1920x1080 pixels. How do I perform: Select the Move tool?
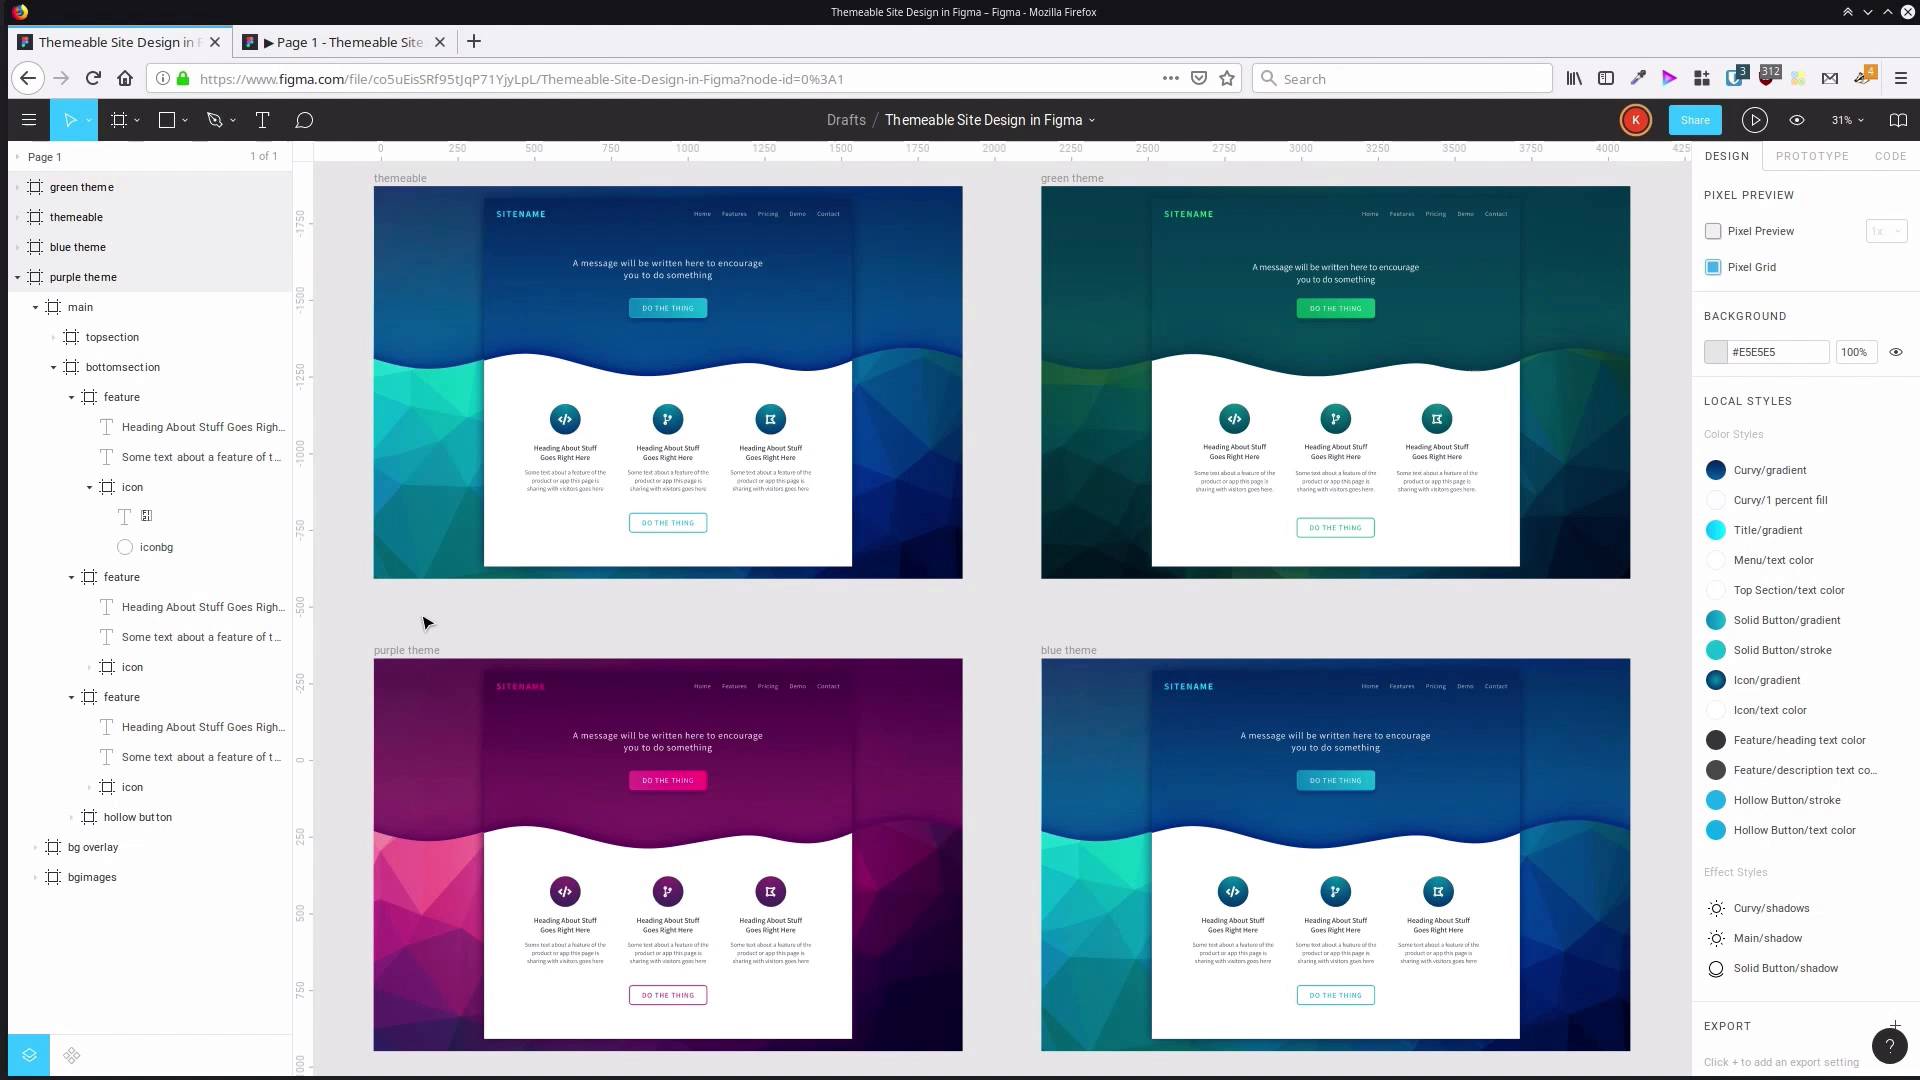coord(70,120)
